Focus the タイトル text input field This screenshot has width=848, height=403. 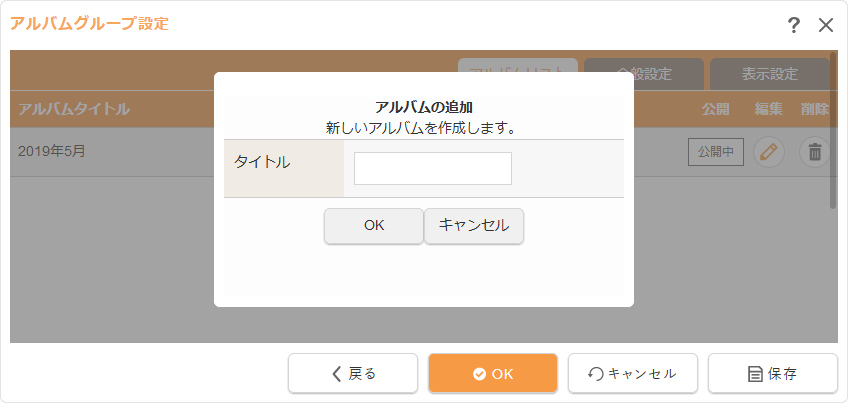pos(432,169)
